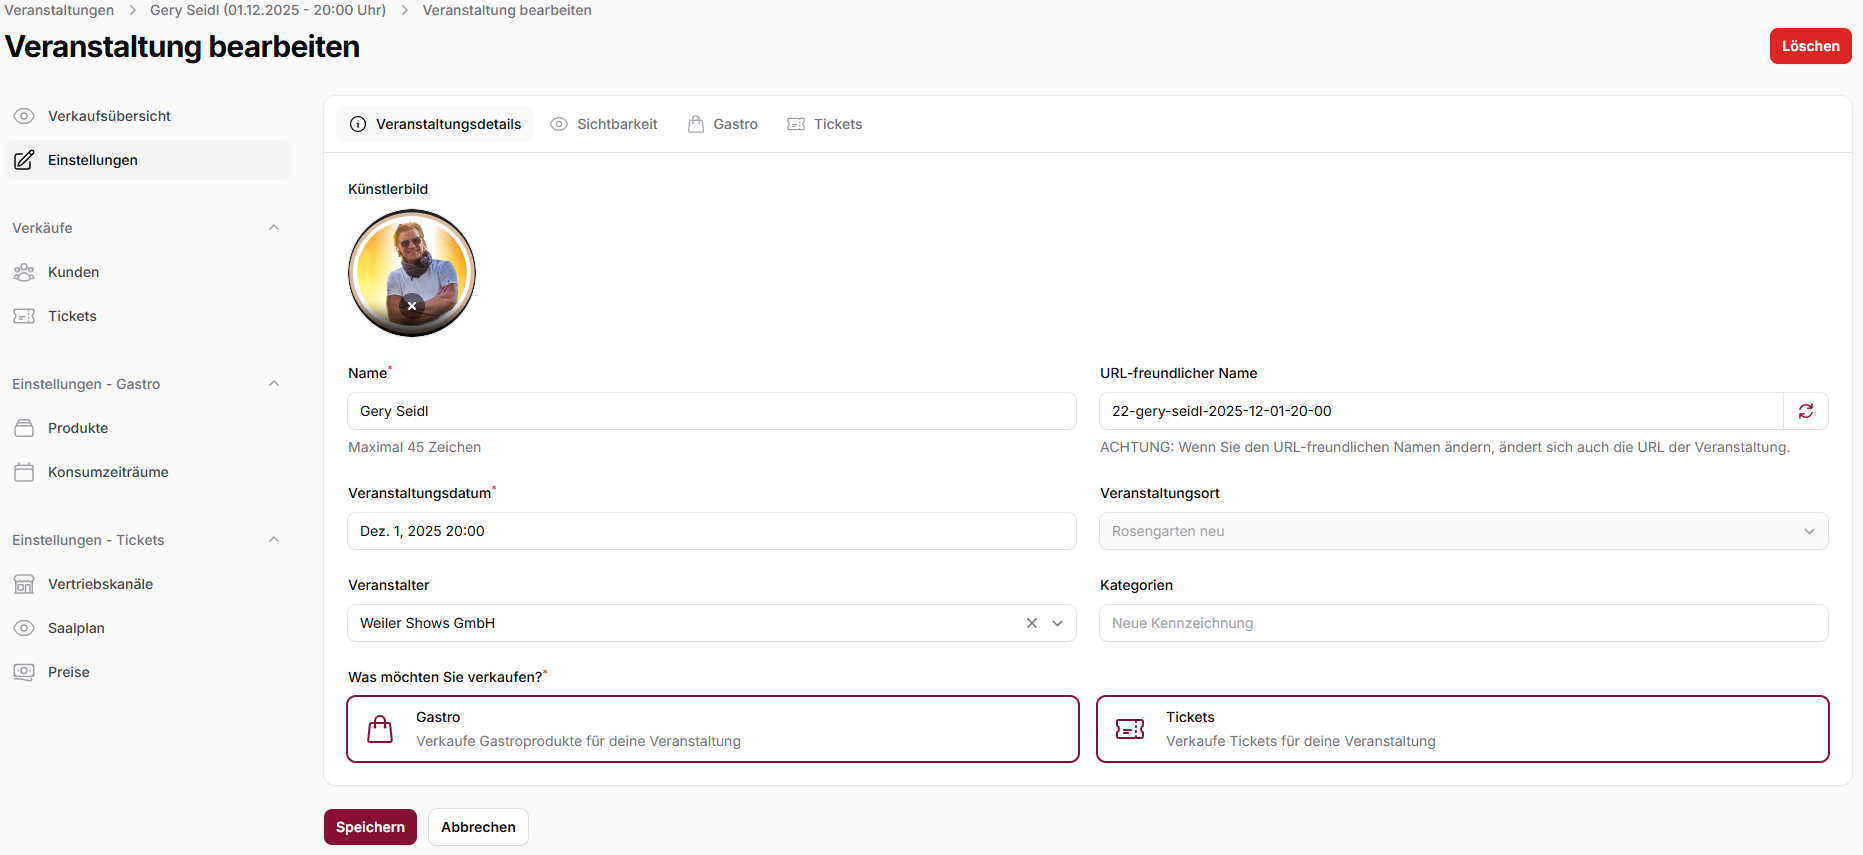1863x855 pixels.
Task: Remove the artist image with the X
Action: [x=412, y=306]
